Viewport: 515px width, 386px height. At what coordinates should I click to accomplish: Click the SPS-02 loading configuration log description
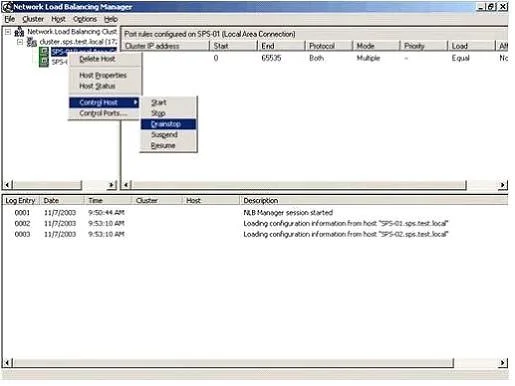pyautogui.click(x=346, y=234)
